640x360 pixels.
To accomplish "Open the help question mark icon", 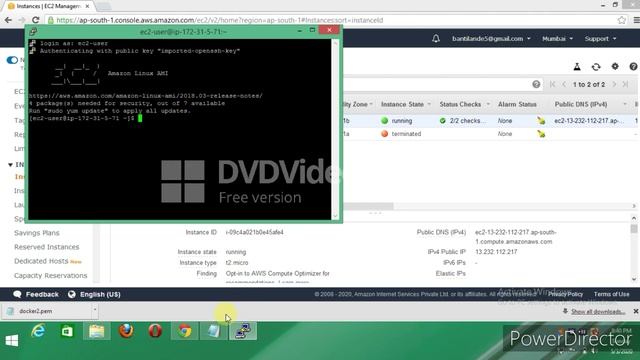I will 633,67.
